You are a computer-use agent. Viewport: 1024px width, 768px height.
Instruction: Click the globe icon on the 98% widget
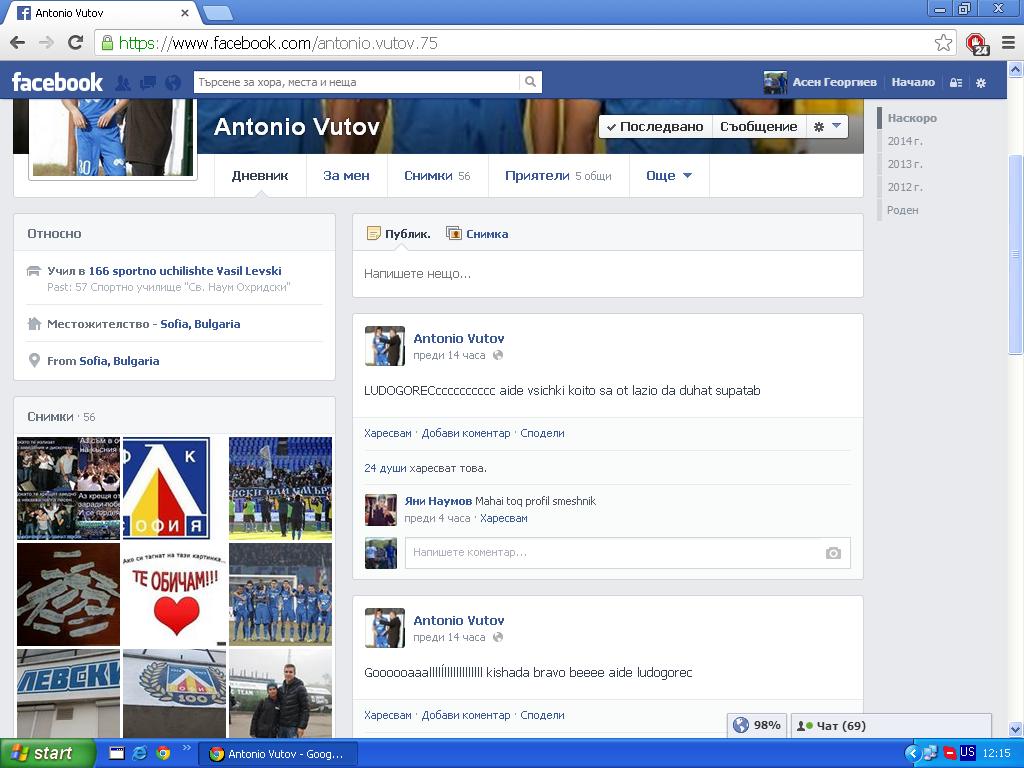741,725
